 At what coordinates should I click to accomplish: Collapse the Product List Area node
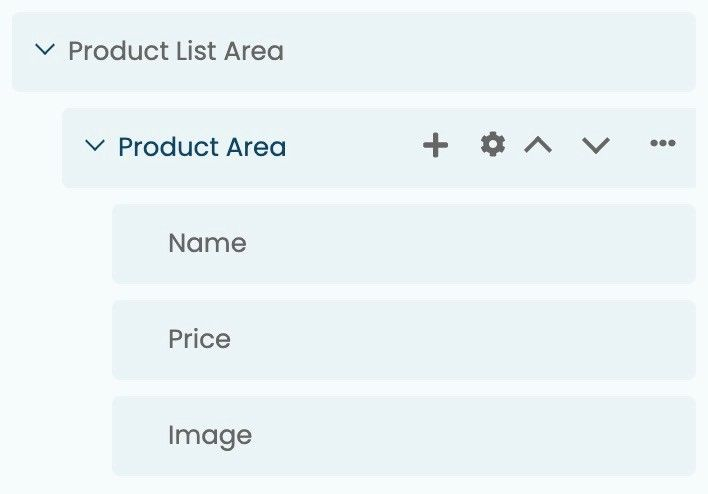[45, 49]
